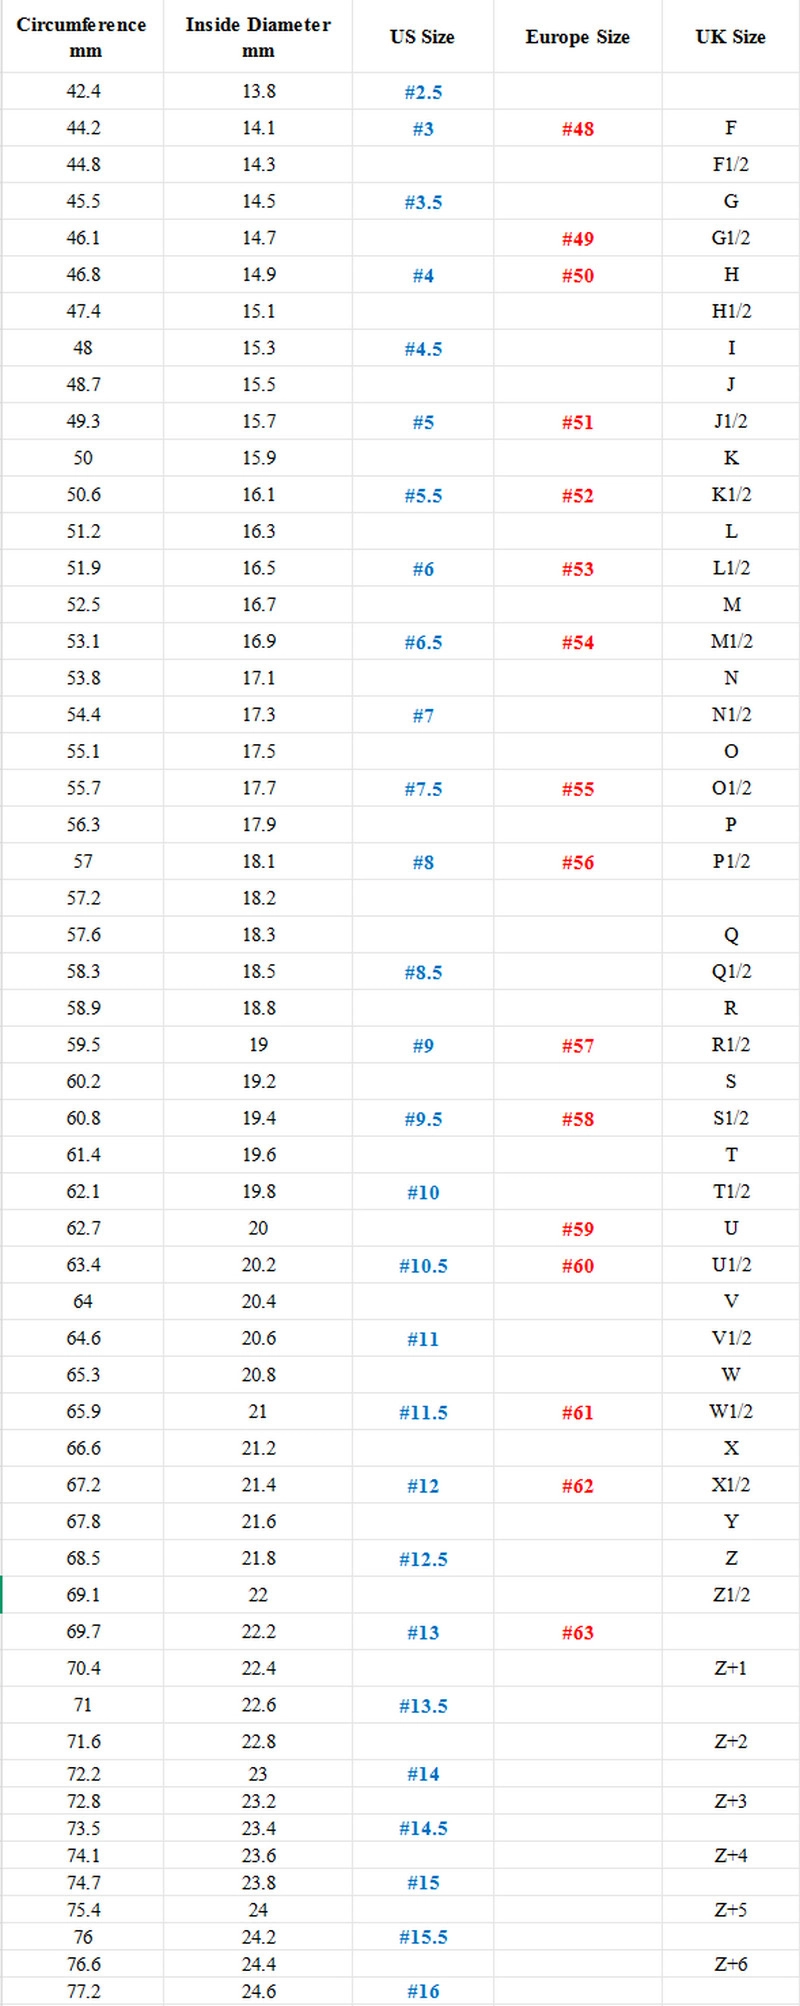
Task: Click the UK Size column header
Action: click(x=730, y=37)
